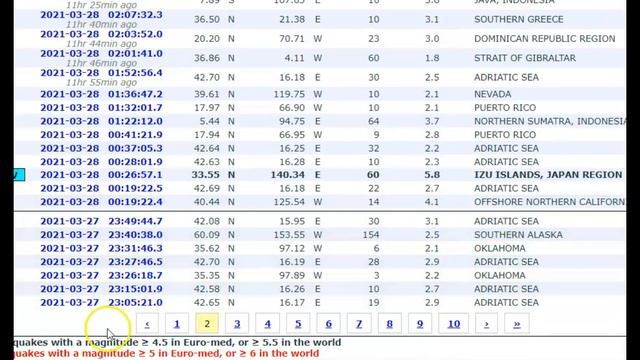Select the highlighted page 2 button
The image size is (640, 360).
pos(207,324)
